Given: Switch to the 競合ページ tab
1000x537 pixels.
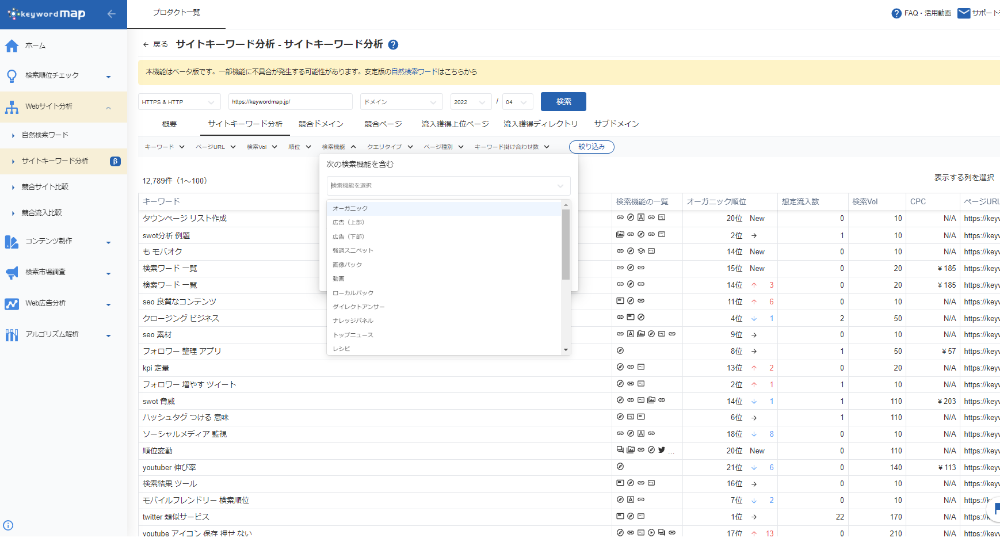Looking at the screenshot, I should click(383, 124).
